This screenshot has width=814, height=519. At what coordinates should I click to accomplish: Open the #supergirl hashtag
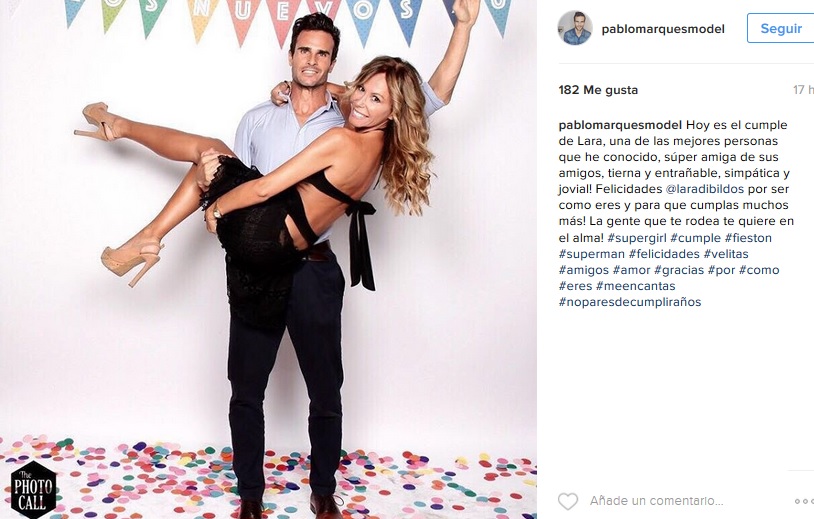pos(637,238)
